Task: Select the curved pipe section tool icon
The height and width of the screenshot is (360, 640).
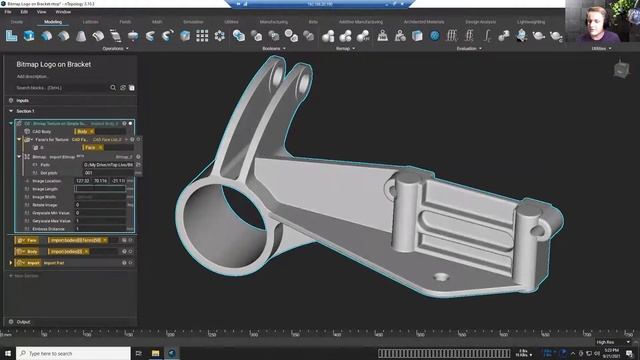Action: (x=98, y=36)
